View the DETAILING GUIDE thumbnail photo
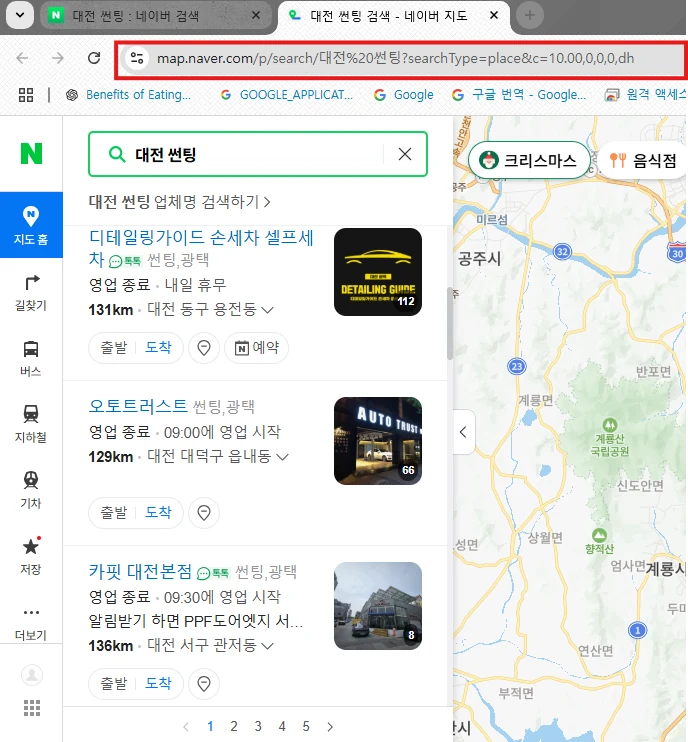Screen dimensions: 688x742 tap(378, 272)
